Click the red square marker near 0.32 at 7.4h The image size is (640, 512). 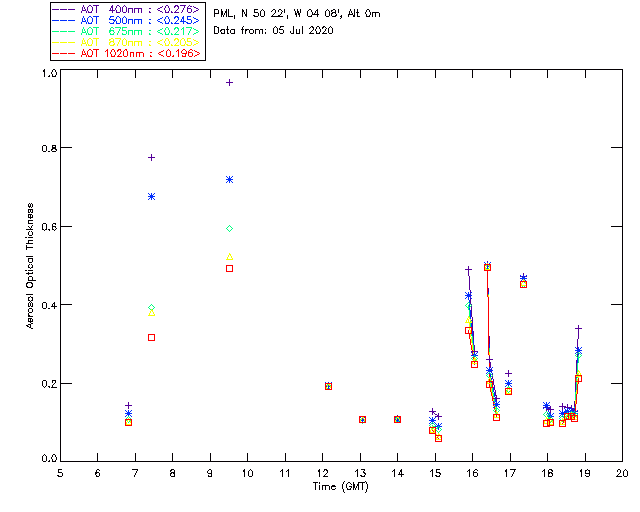(151, 338)
